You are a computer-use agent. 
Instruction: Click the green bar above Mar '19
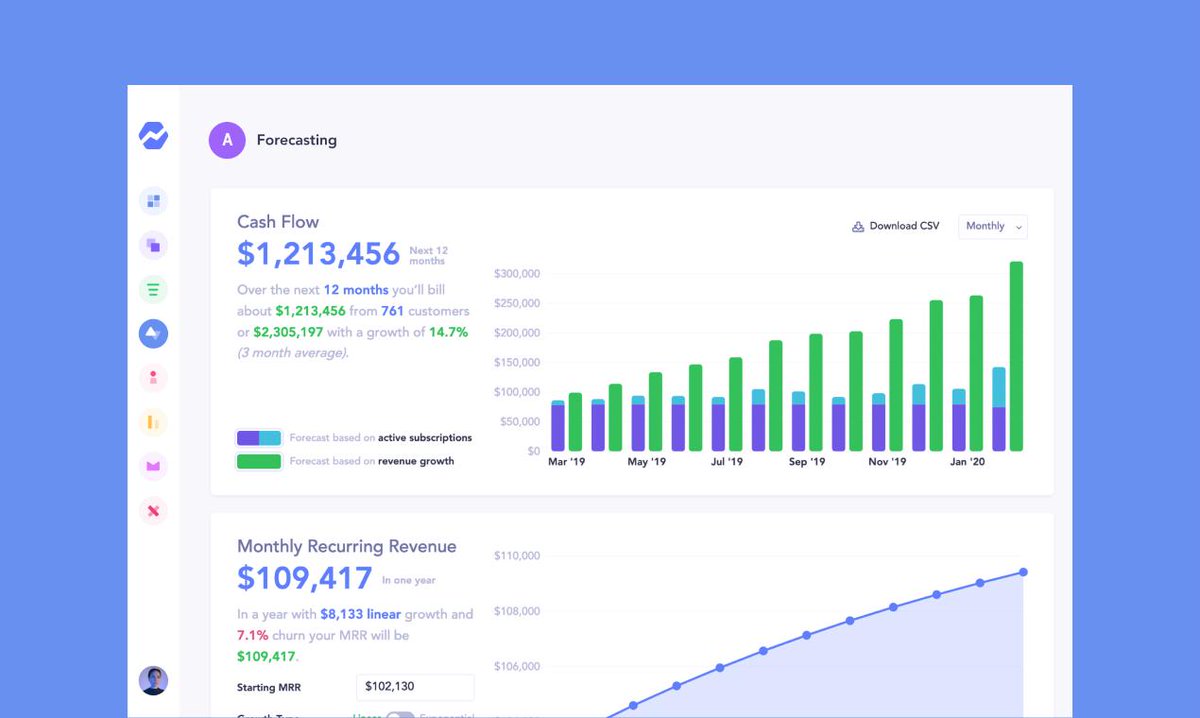(575, 422)
